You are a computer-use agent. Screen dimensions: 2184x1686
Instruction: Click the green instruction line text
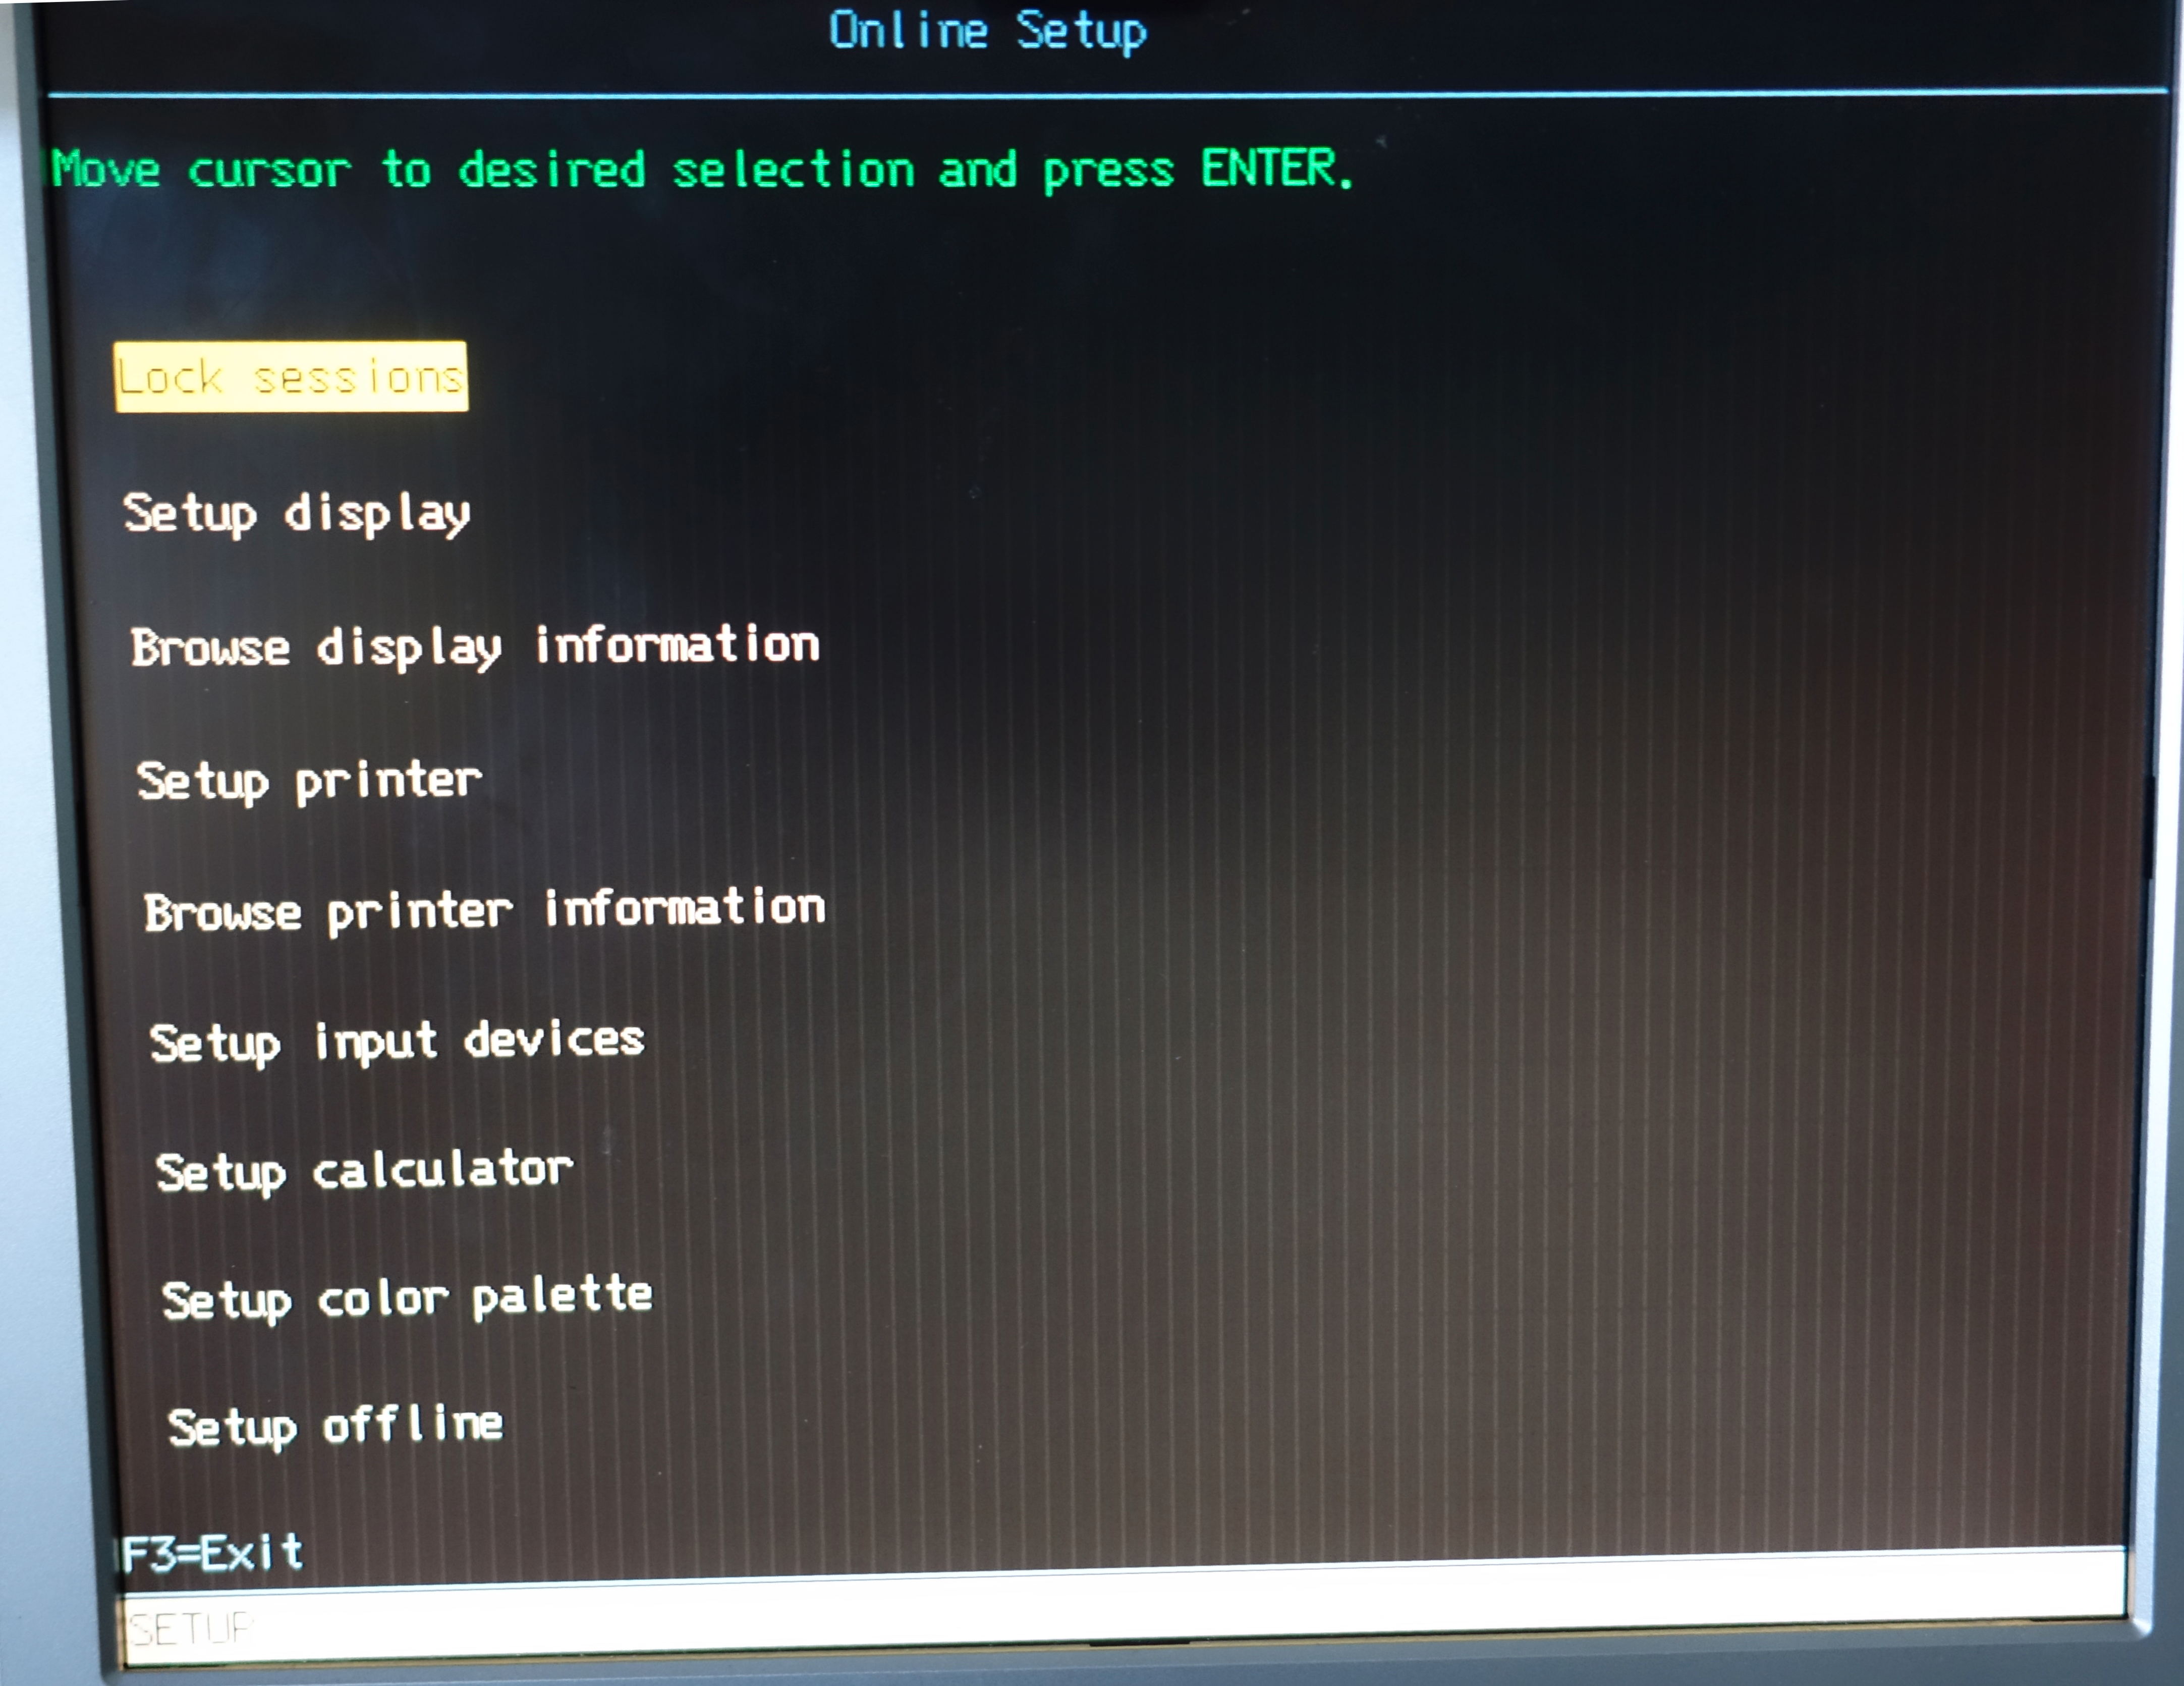(702, 169)
